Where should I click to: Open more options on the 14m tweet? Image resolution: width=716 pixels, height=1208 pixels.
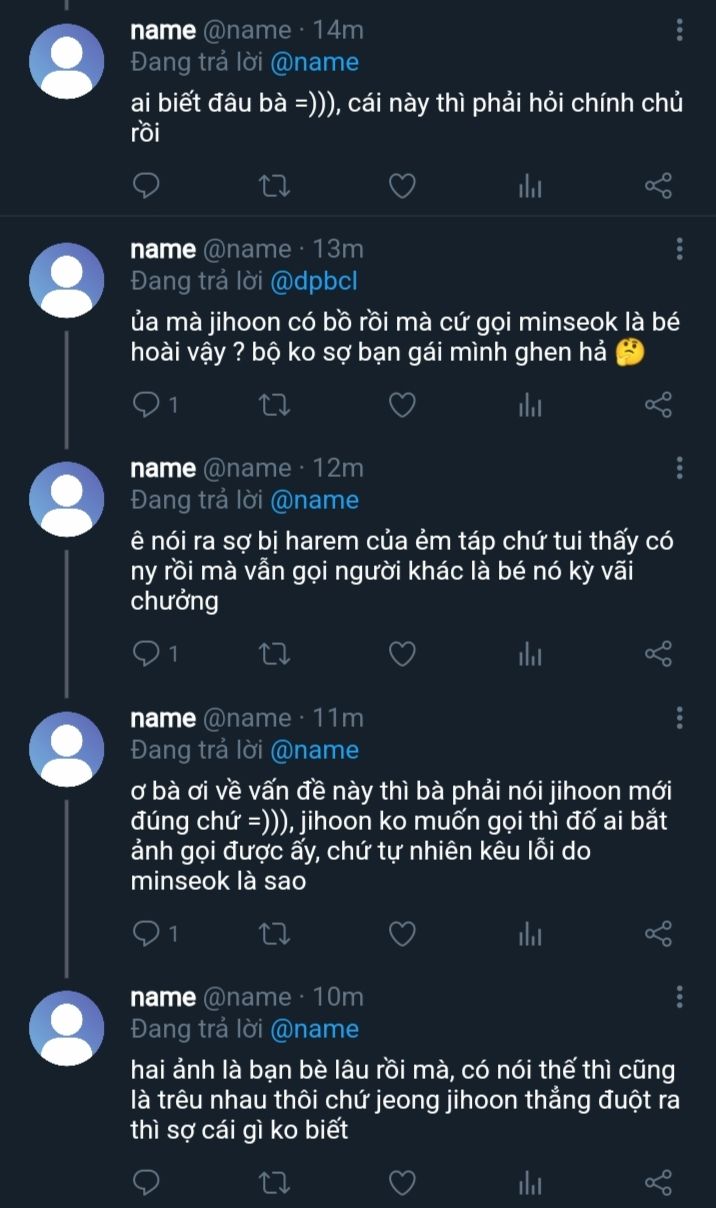[x=680, y=30]
